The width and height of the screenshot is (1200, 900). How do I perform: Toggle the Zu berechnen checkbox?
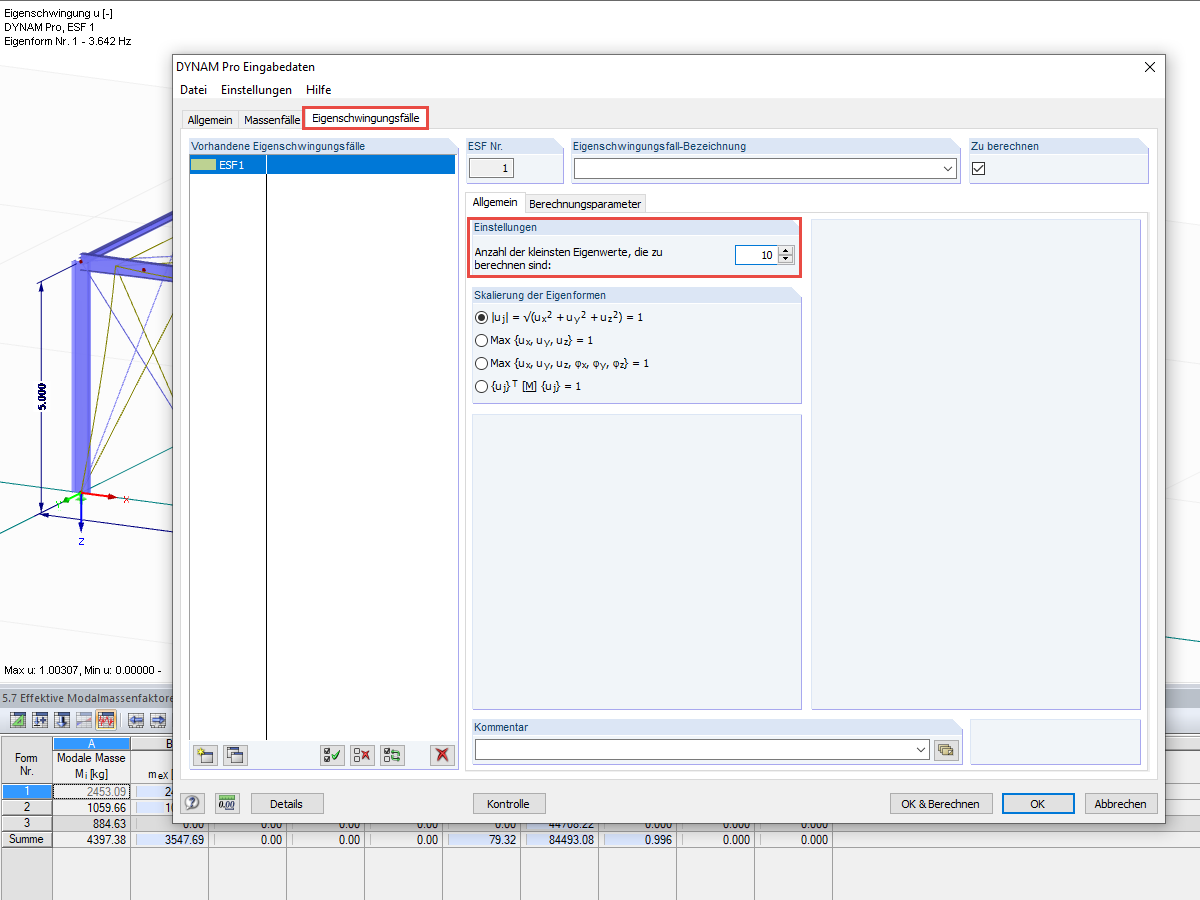pos(979,168)
